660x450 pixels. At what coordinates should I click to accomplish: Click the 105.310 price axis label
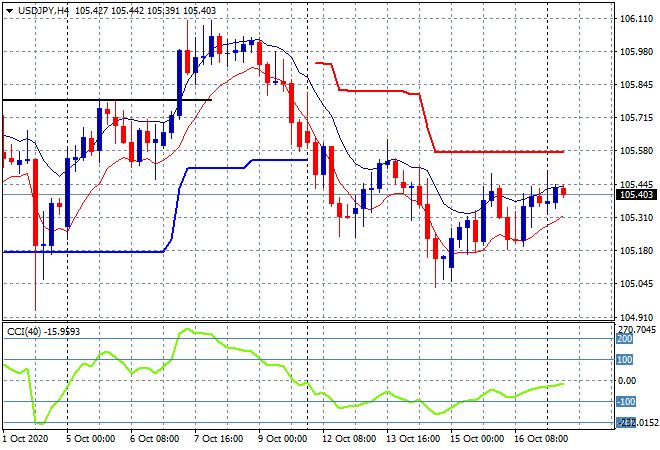tap(636, 218)
